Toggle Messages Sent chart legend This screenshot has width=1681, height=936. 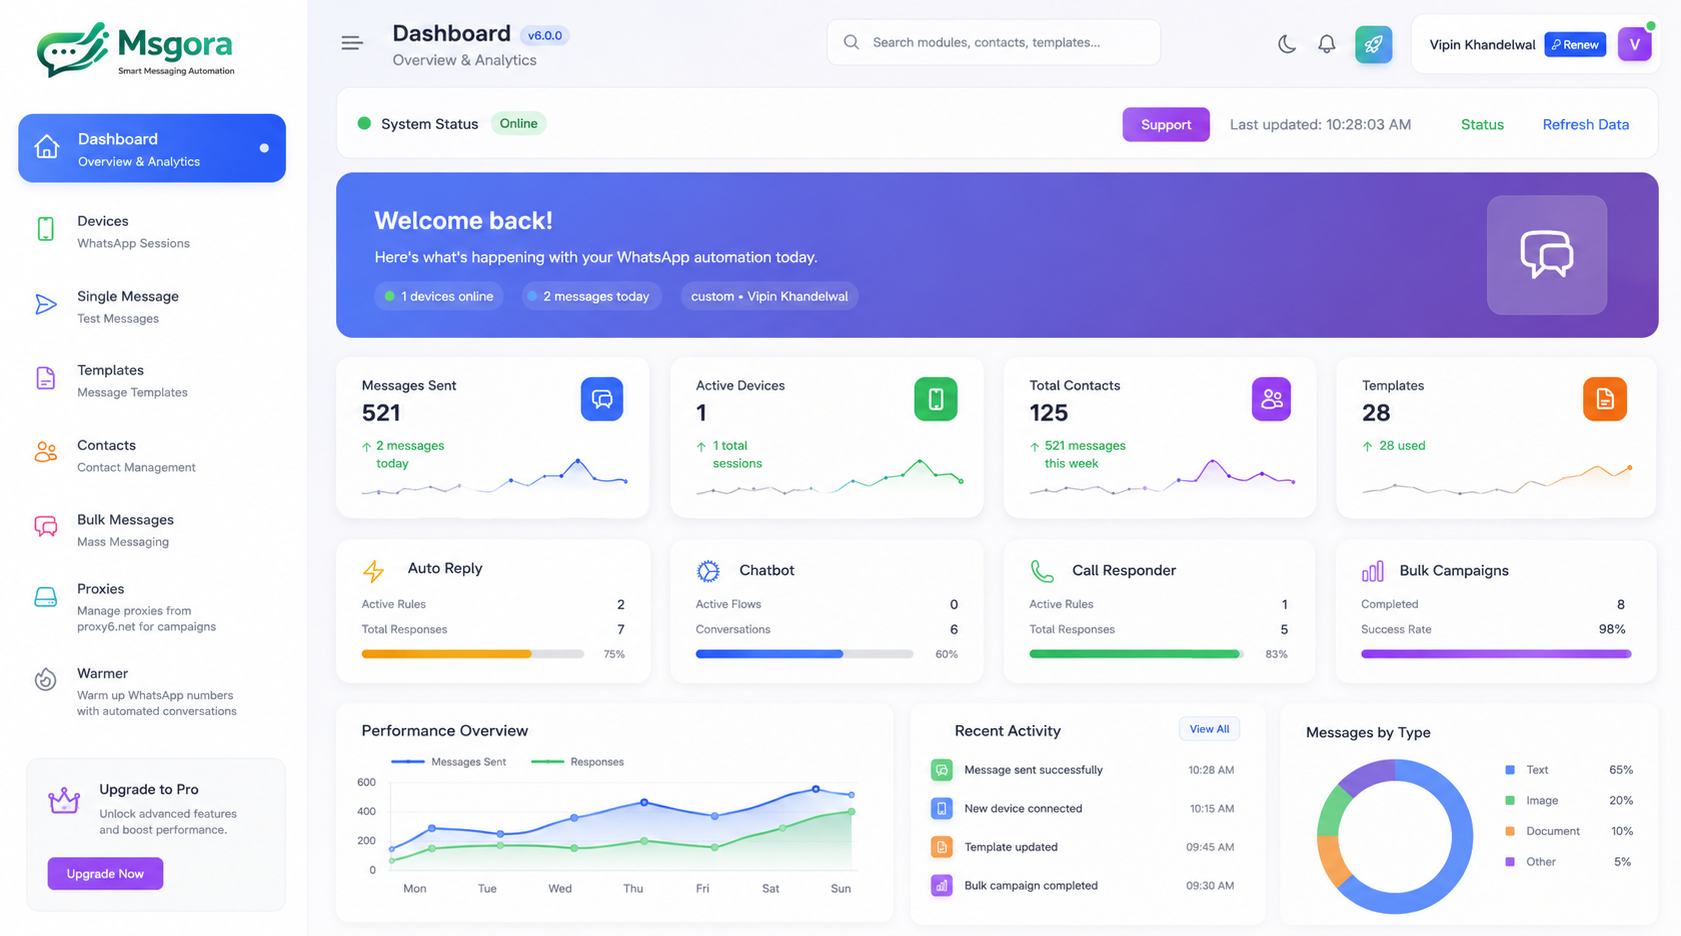(448, 762)
